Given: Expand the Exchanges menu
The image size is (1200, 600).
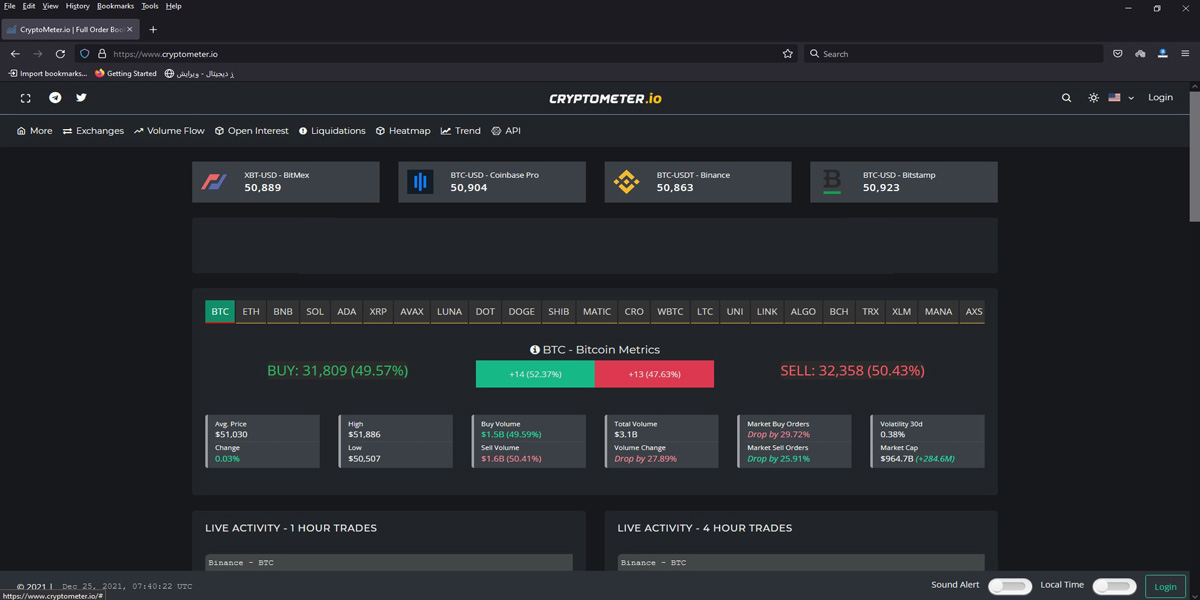Looking at the screenshot, I should click(93, 130).
